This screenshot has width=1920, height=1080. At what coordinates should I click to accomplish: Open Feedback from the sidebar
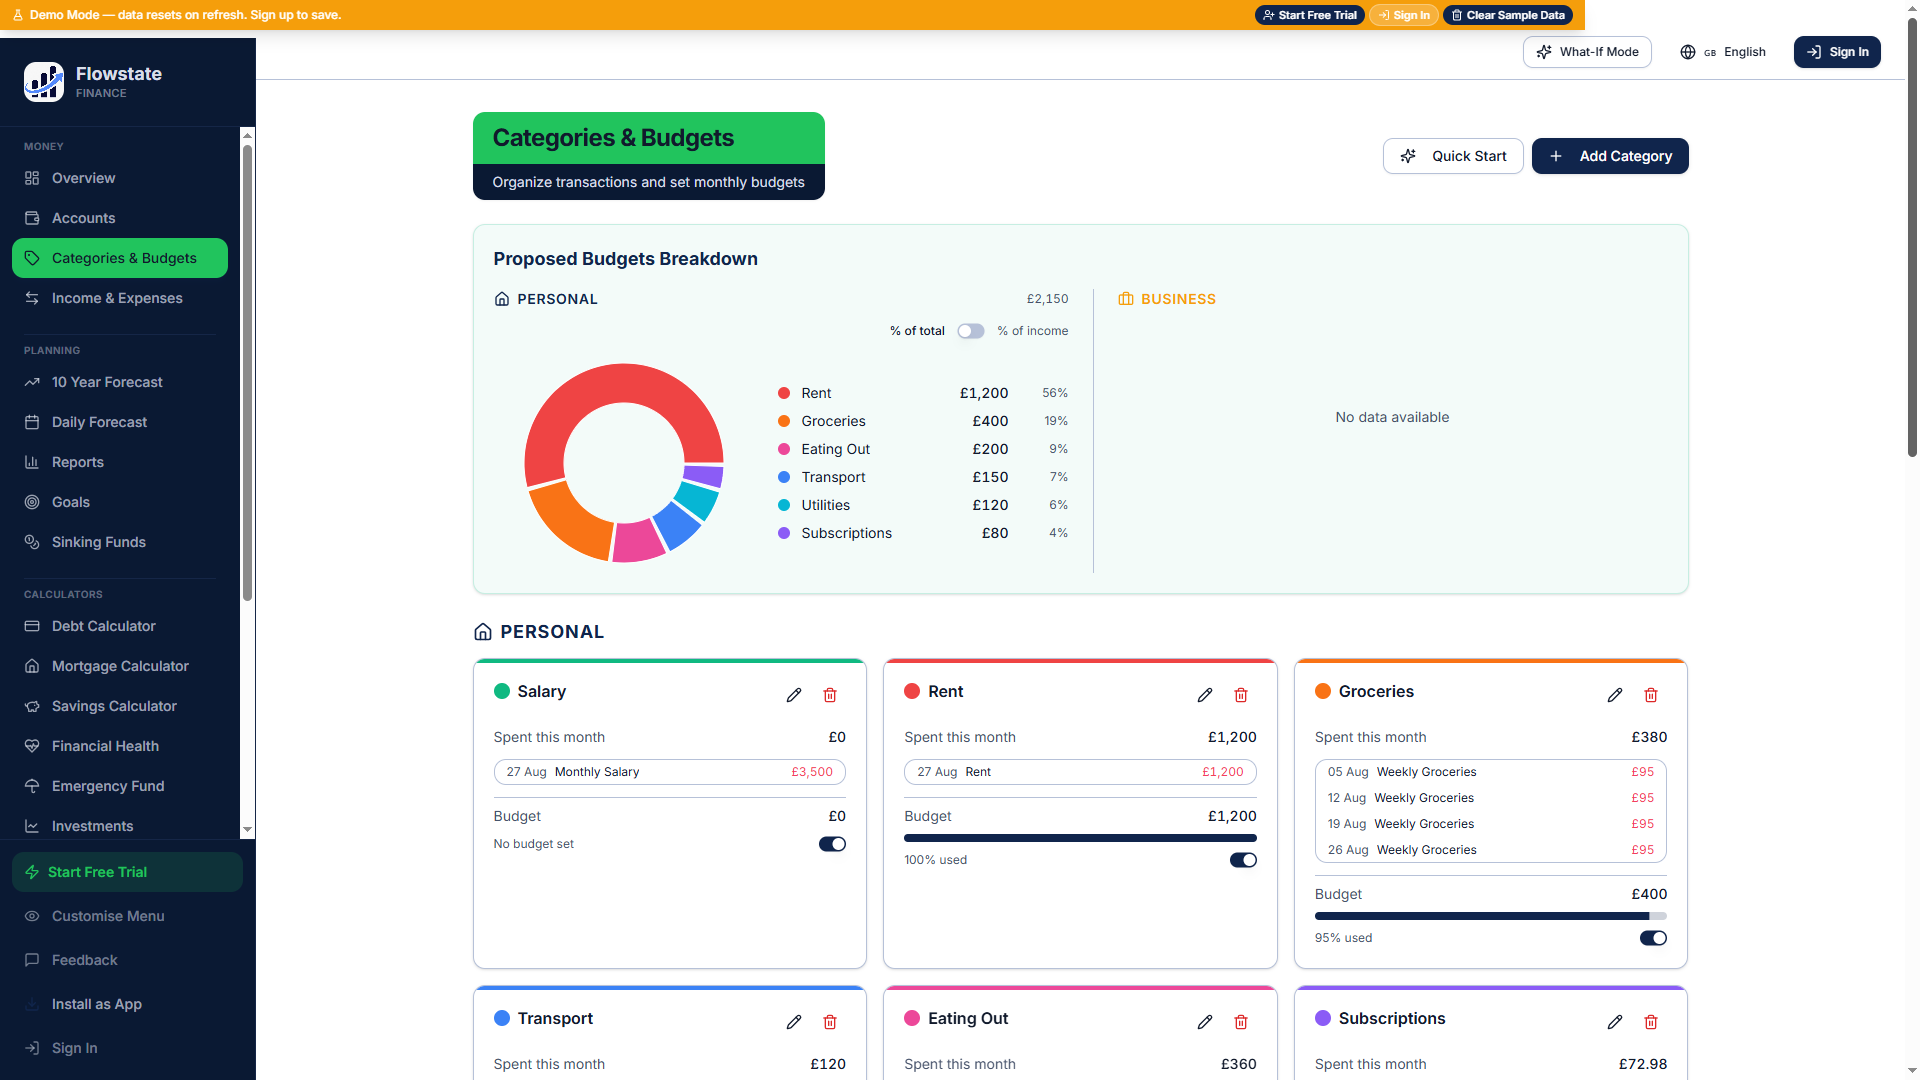coord(127,960)
